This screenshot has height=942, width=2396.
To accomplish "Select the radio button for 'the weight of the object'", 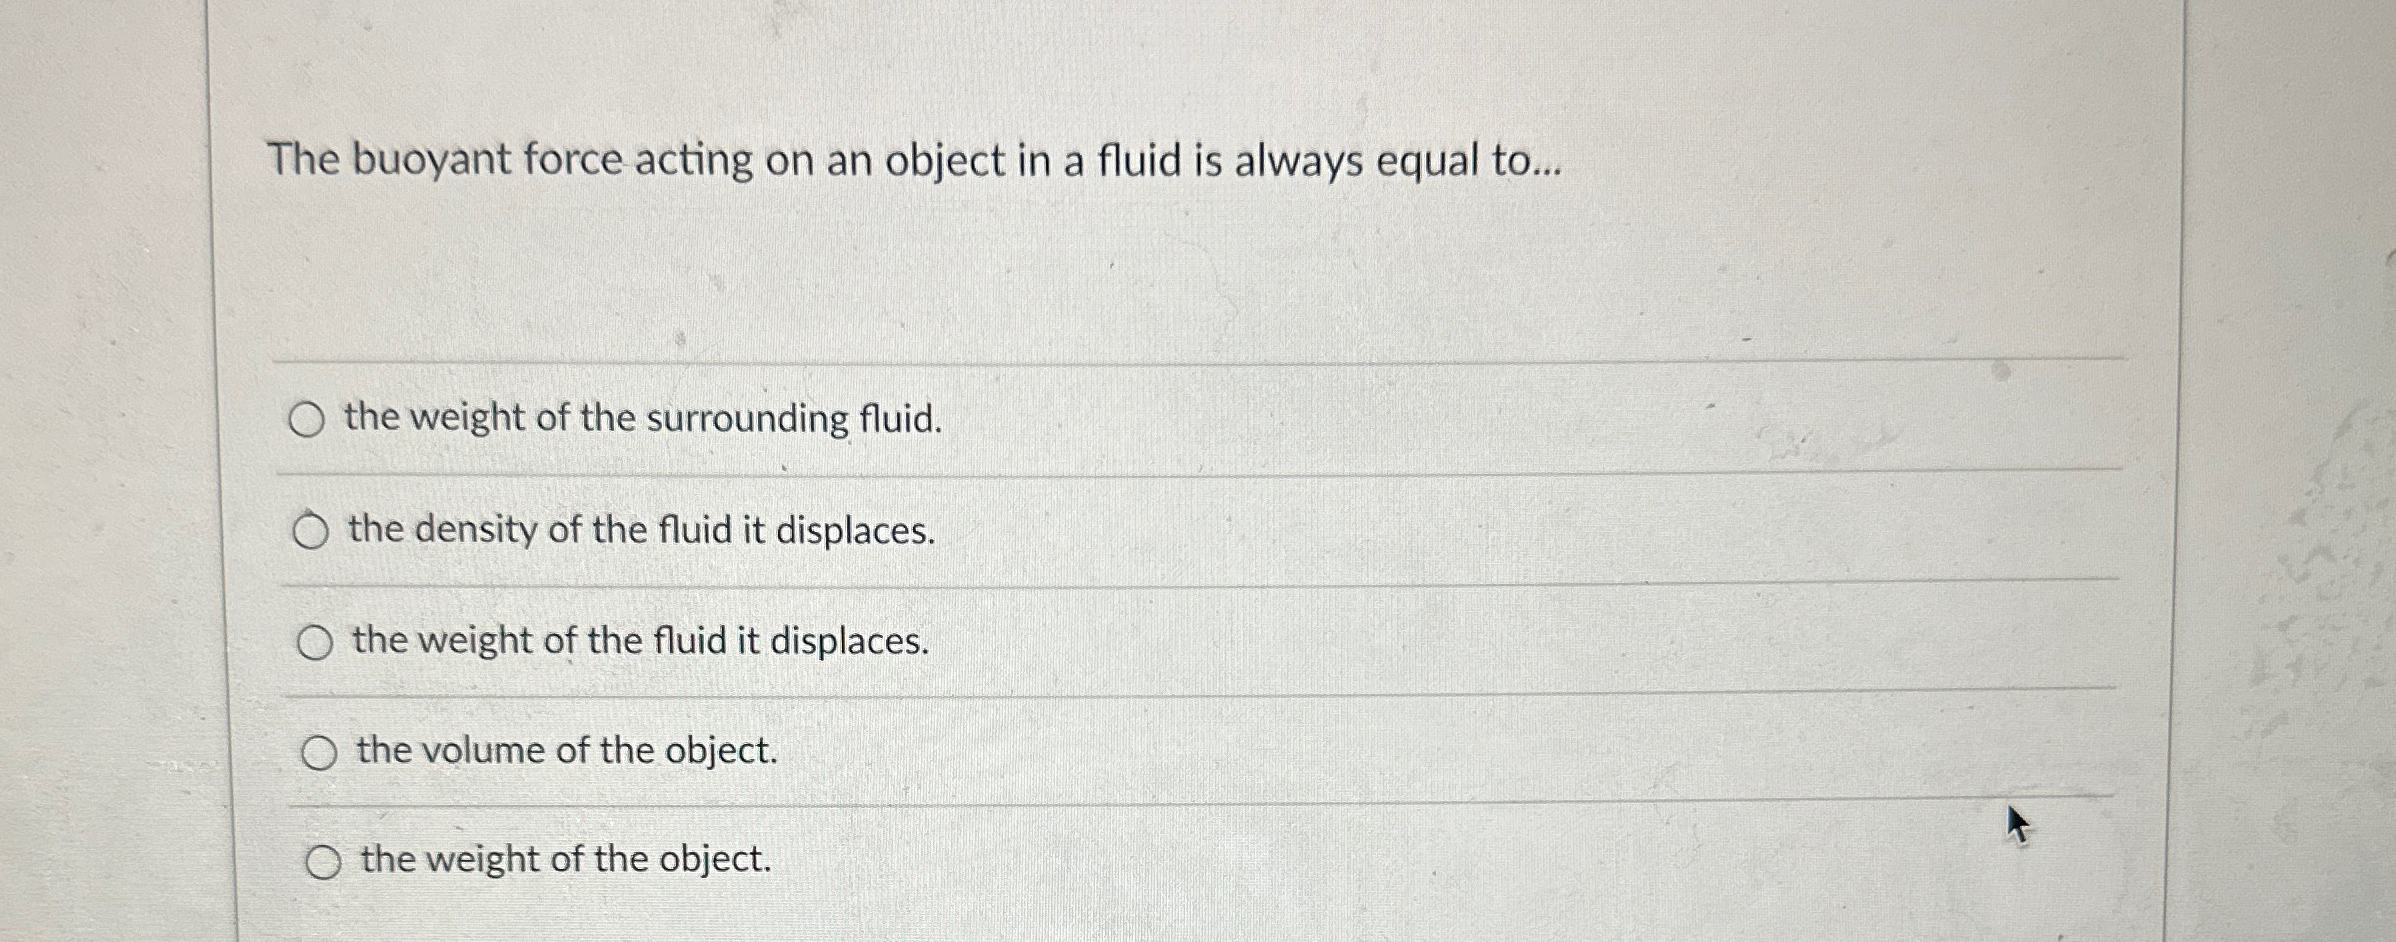I will pyautogui.click(x=324, y=862).
